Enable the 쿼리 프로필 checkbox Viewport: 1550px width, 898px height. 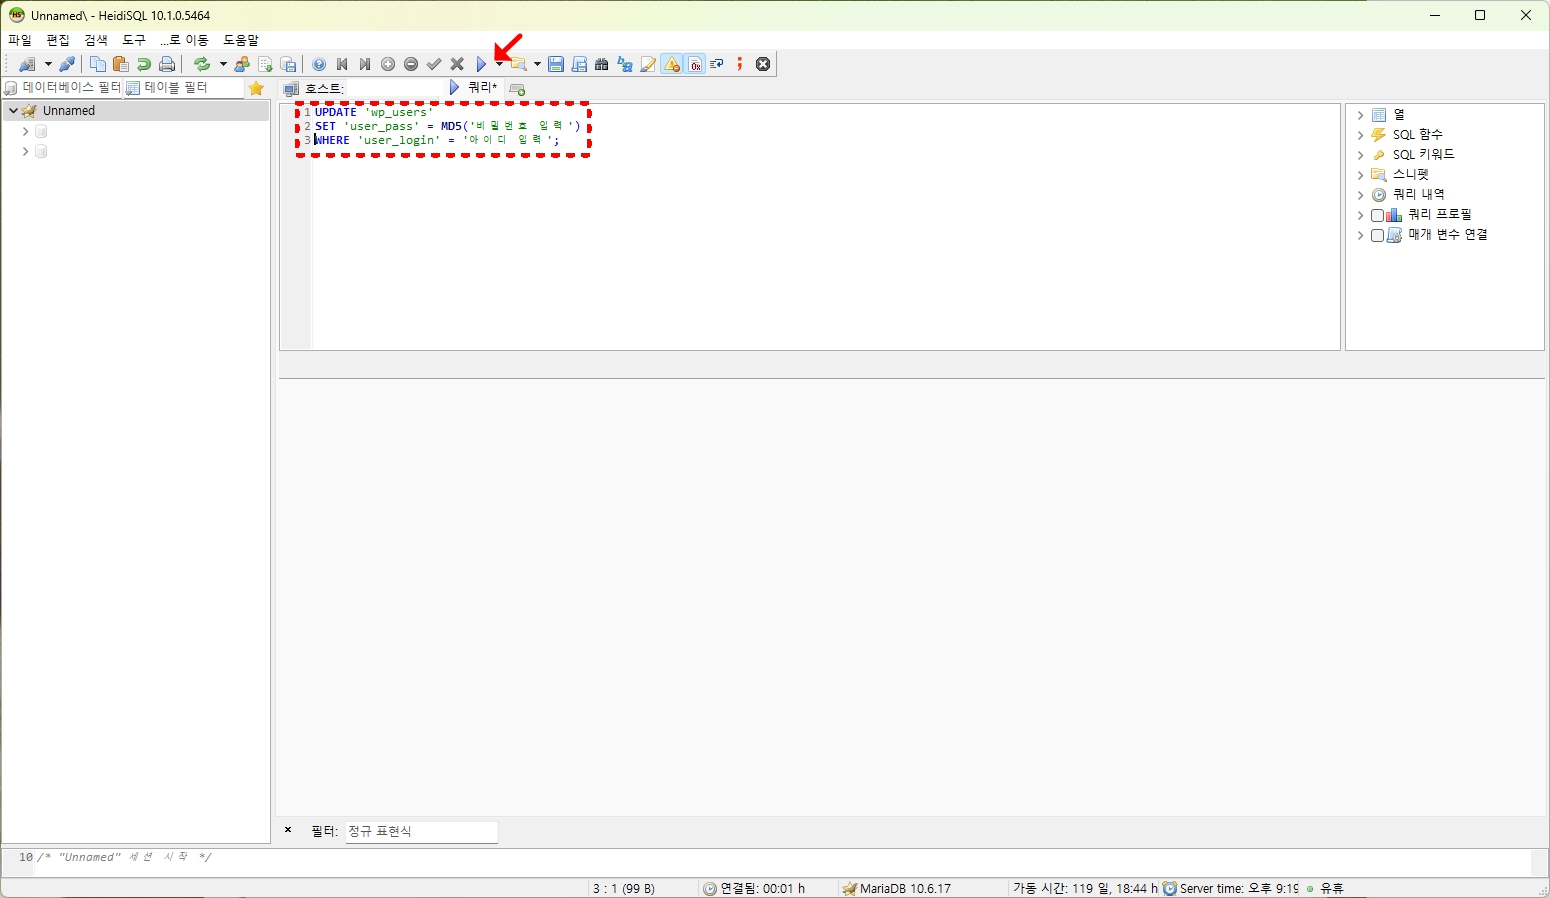click(1377, 215)
